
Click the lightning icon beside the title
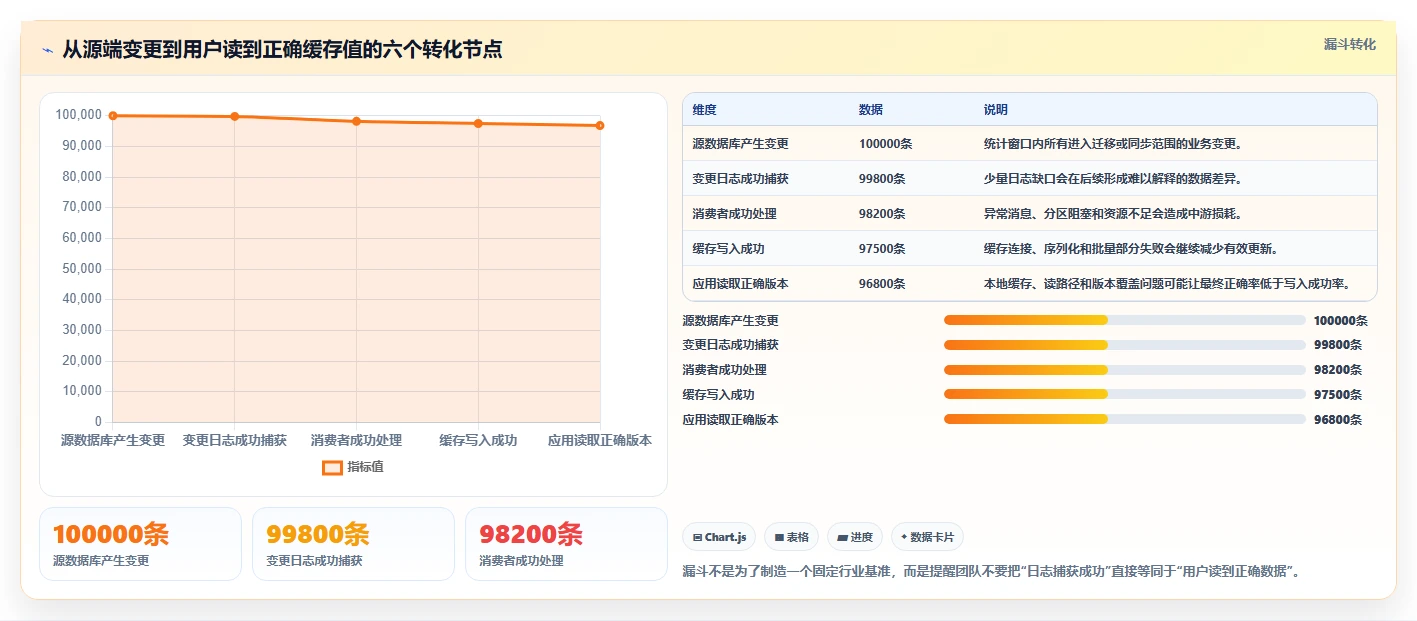(x=47, y=50)
